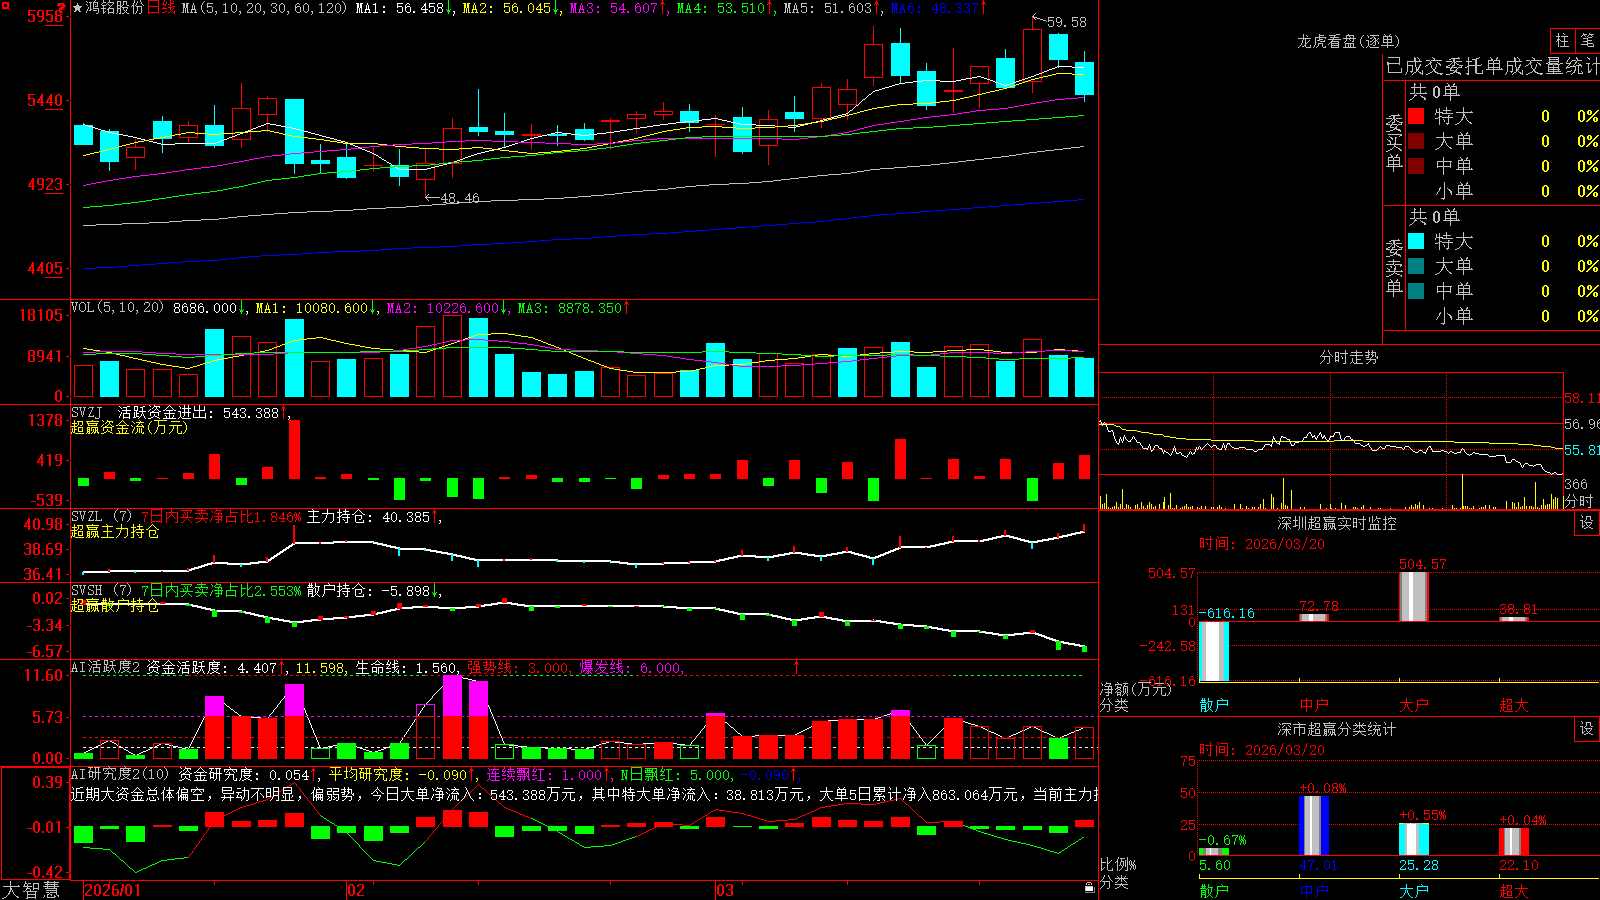Click the SVZJ 活跃资金进出 indicator title
The width and height of the screenshot is (1600, 900).
click(x=141, y=412)
